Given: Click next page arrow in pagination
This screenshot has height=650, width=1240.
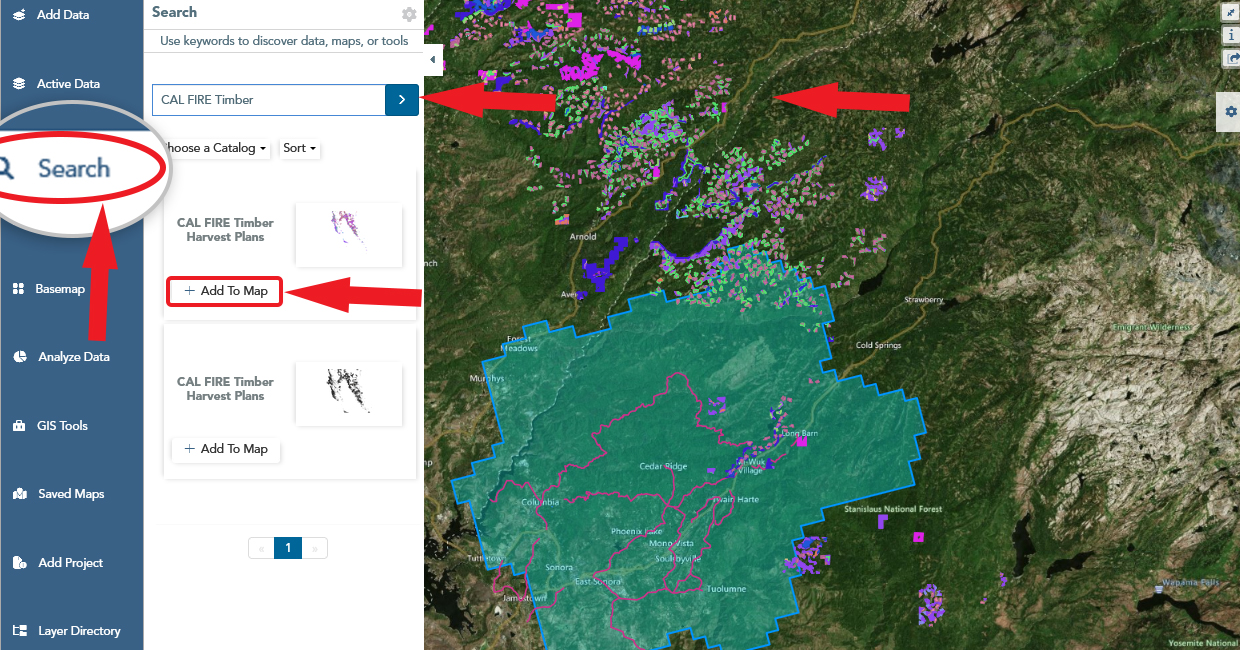Looking at the screenshot, I should tap(314, 548).
